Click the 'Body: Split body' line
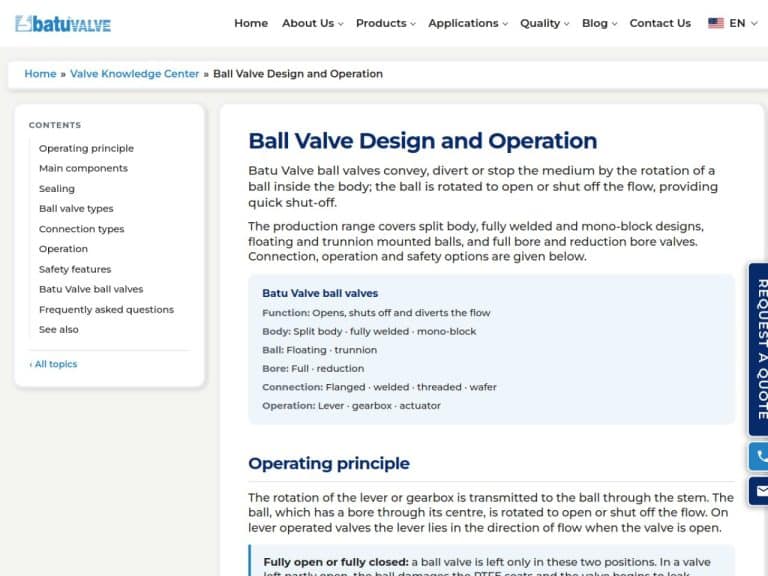This screenshot has width=768, height=576. [x=369, y=331]
